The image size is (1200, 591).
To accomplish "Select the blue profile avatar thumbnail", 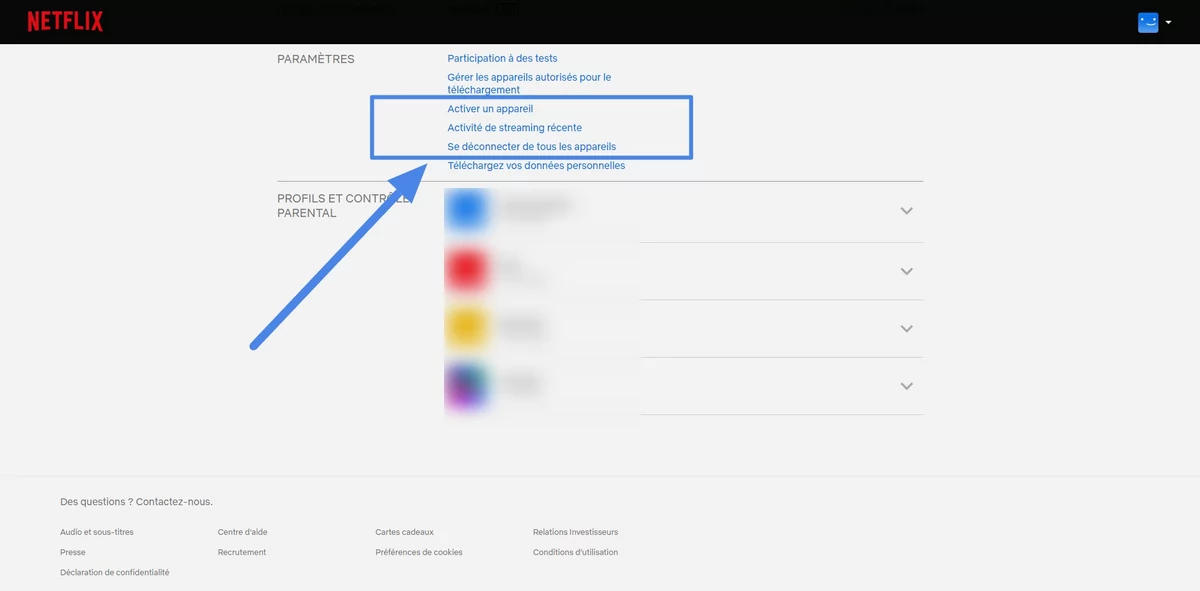I will 466,211.
